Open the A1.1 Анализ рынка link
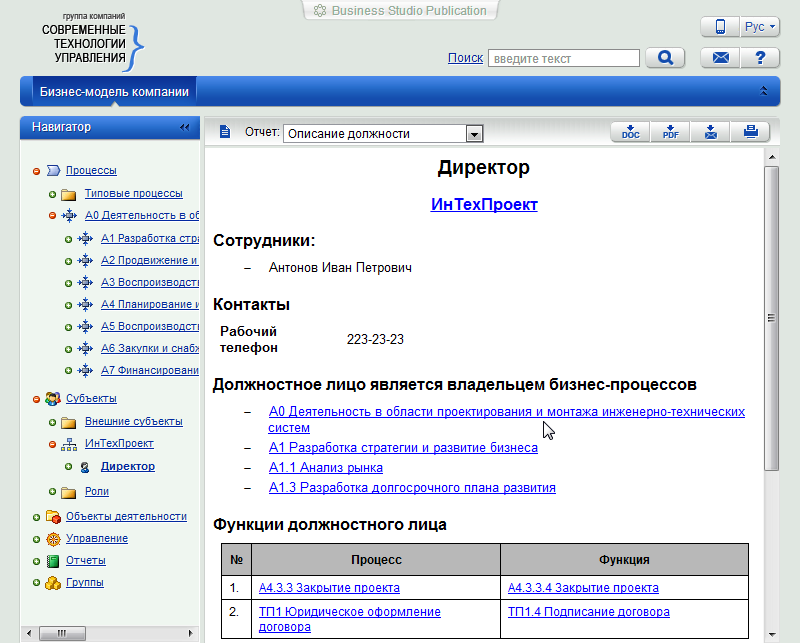This screenshot has height=643, width=800. click(x=325, y=468)
